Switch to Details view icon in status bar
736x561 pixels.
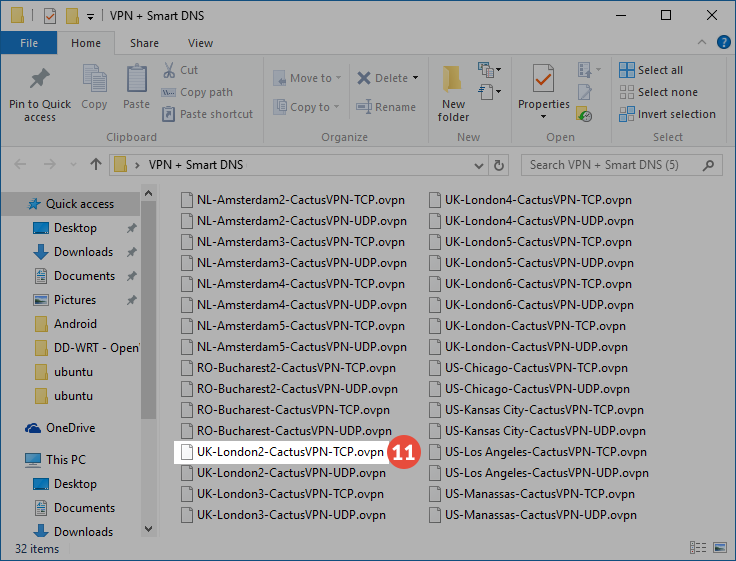(698, 547)
